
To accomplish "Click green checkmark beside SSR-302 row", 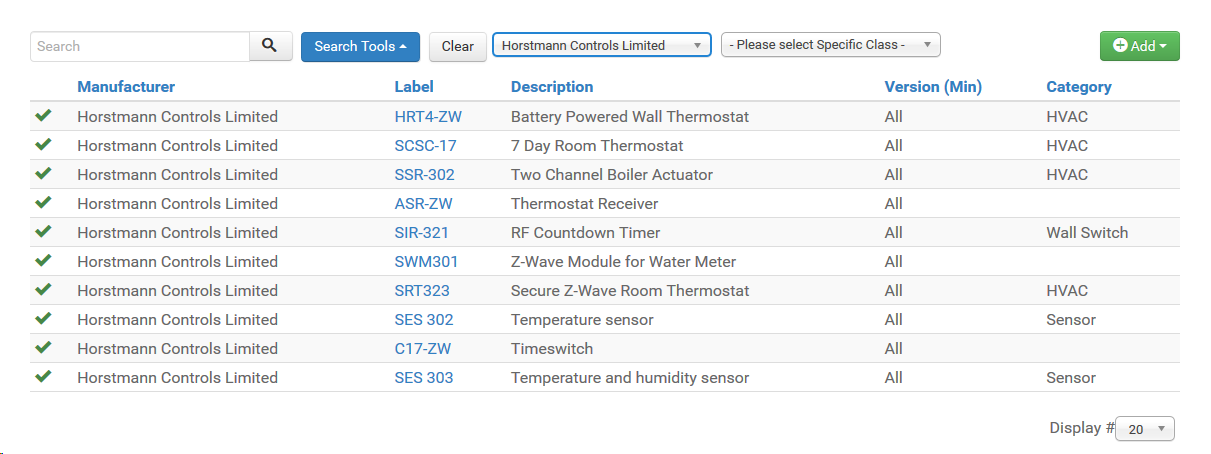I will point(43,174).
